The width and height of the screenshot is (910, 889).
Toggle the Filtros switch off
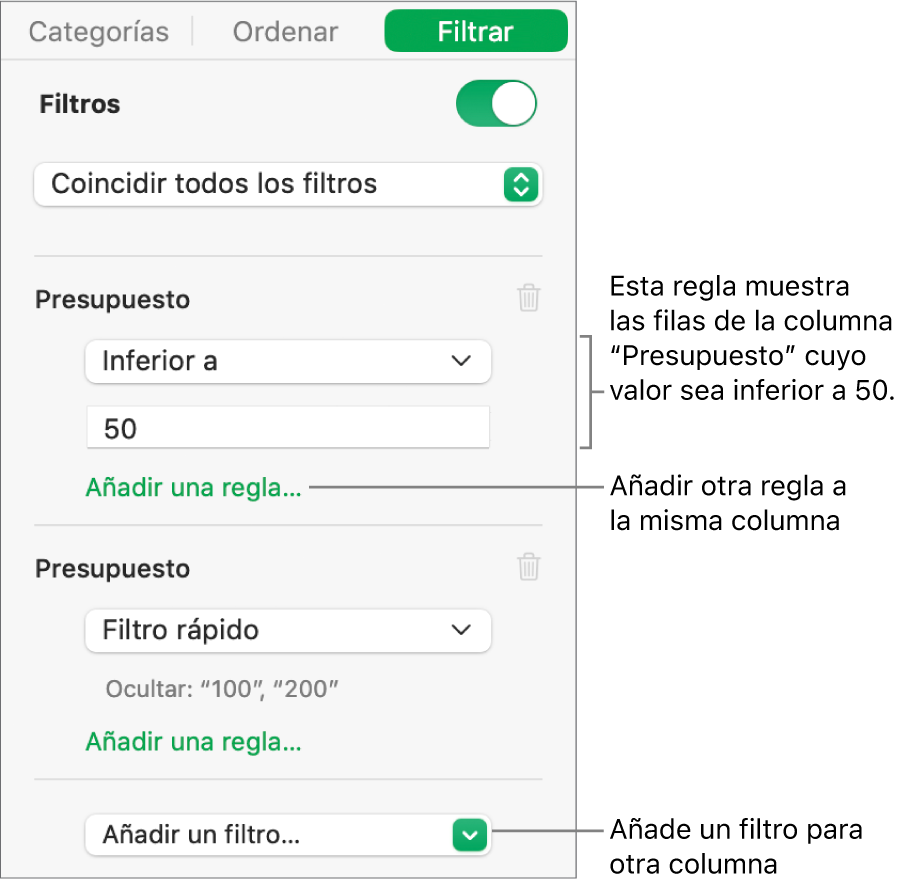point(496,104)
